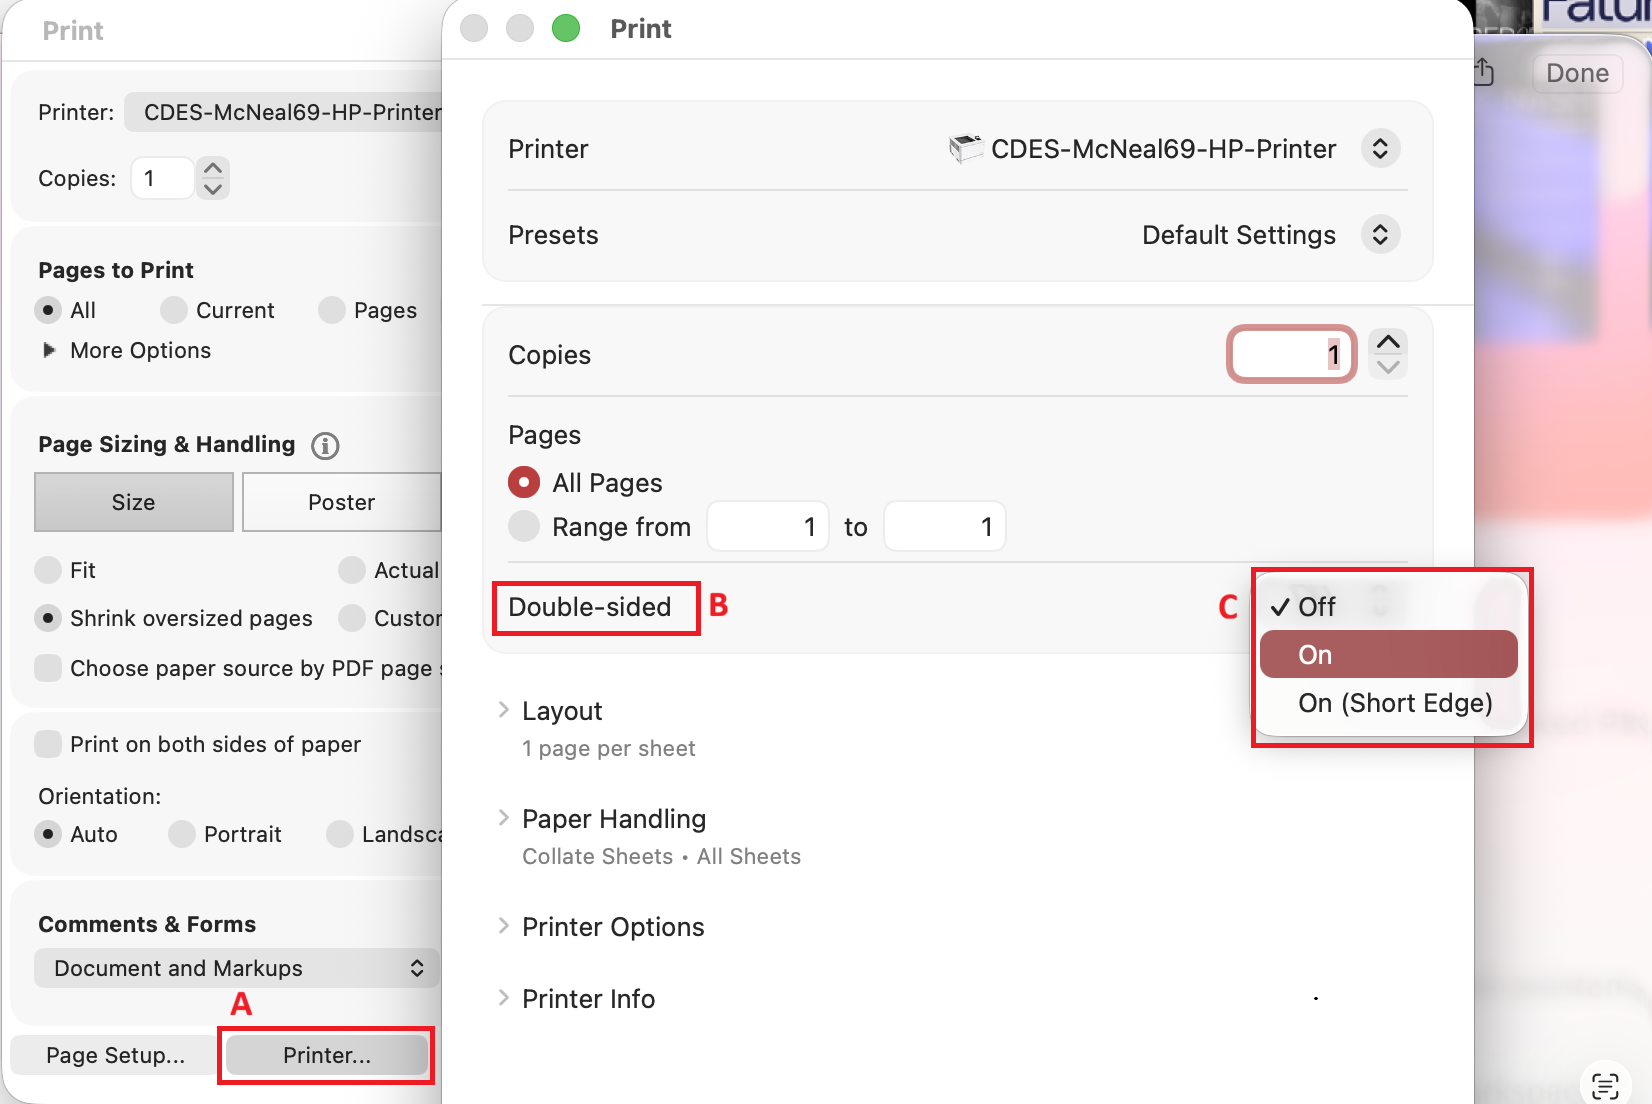This screenshot has height=1104, width=1652.
Task: Select Auto orientation
Action: coord(48,834)
